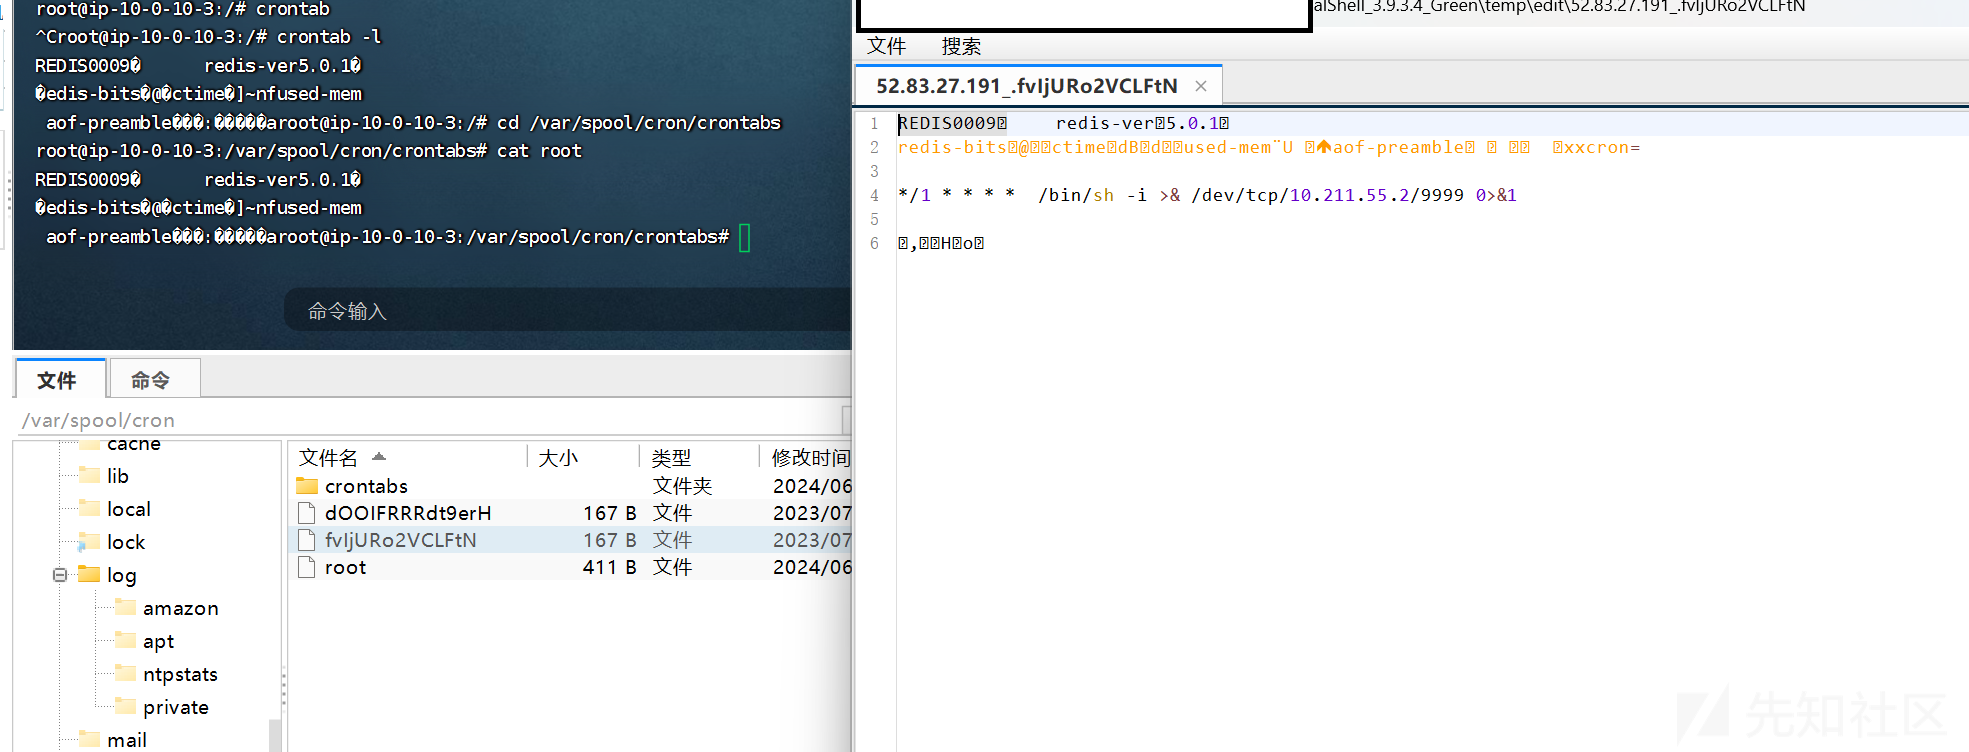Click the 文件夹 type cell of crontabs
Image resolution: width=1969 pixels, height=752 pixels.
click(x=682, y=486)
